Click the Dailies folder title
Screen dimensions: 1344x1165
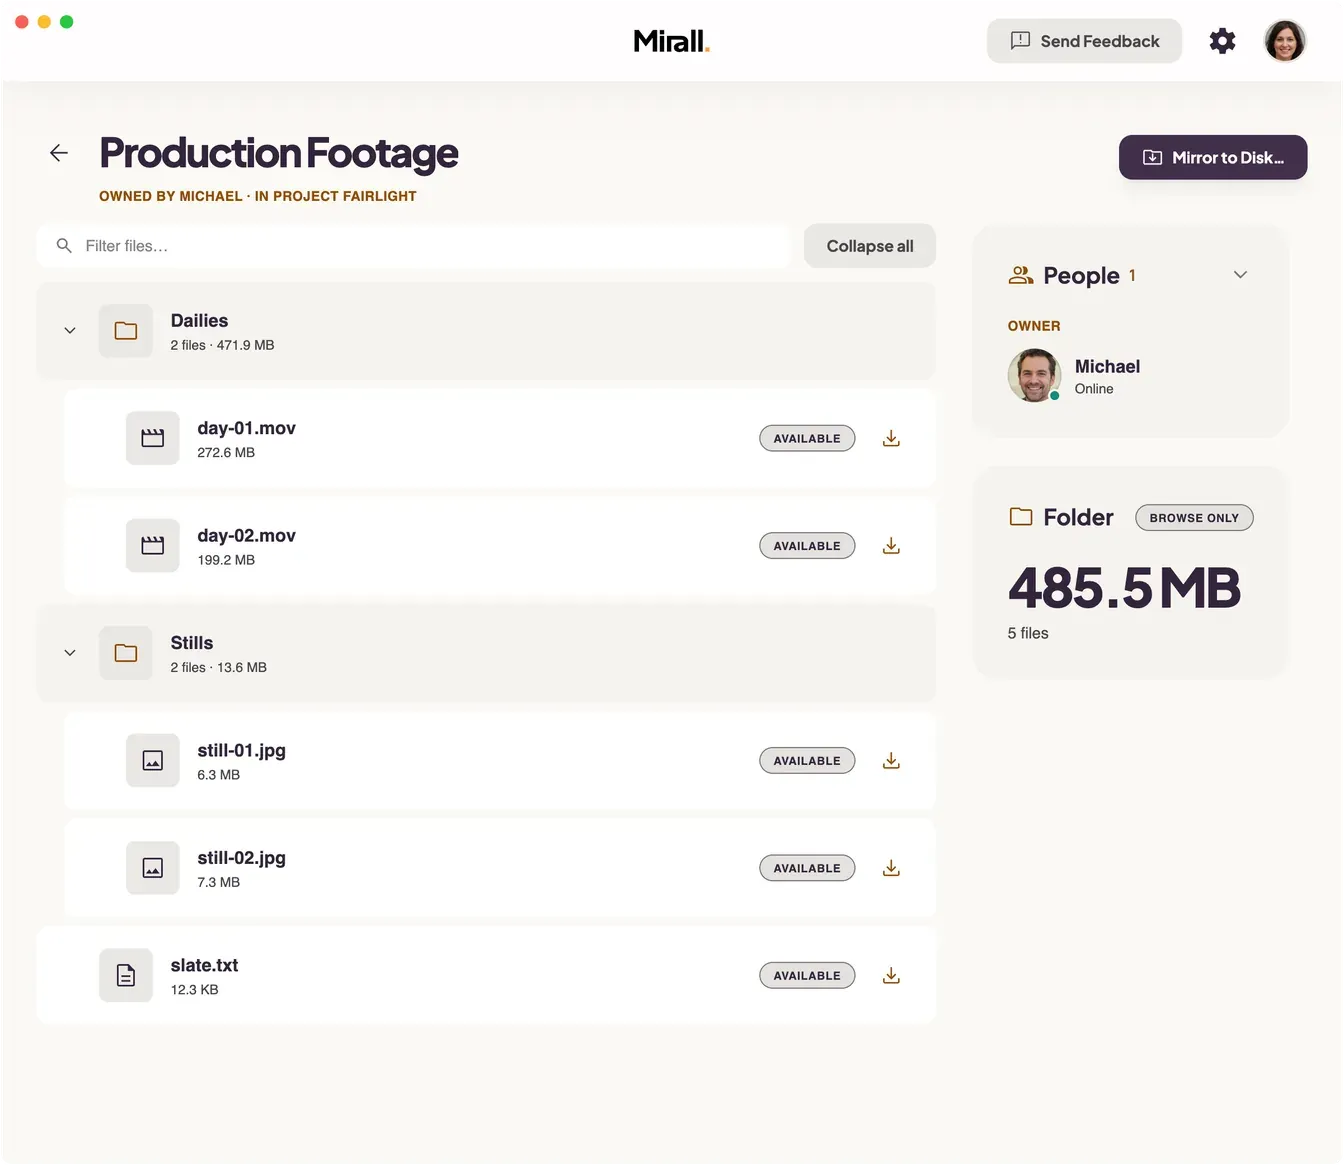(199, 321)
